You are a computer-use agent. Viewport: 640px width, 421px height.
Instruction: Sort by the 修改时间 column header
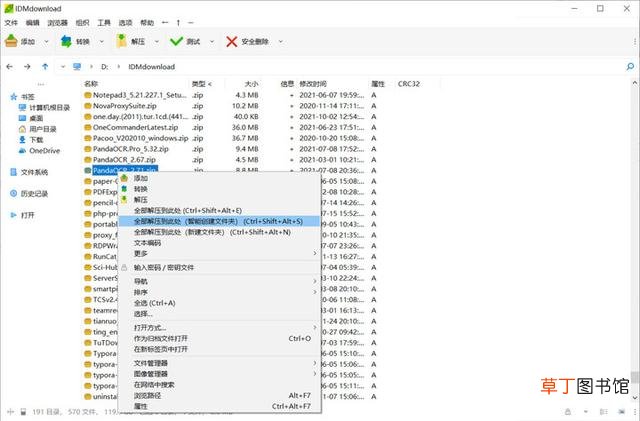coord(313,84)
